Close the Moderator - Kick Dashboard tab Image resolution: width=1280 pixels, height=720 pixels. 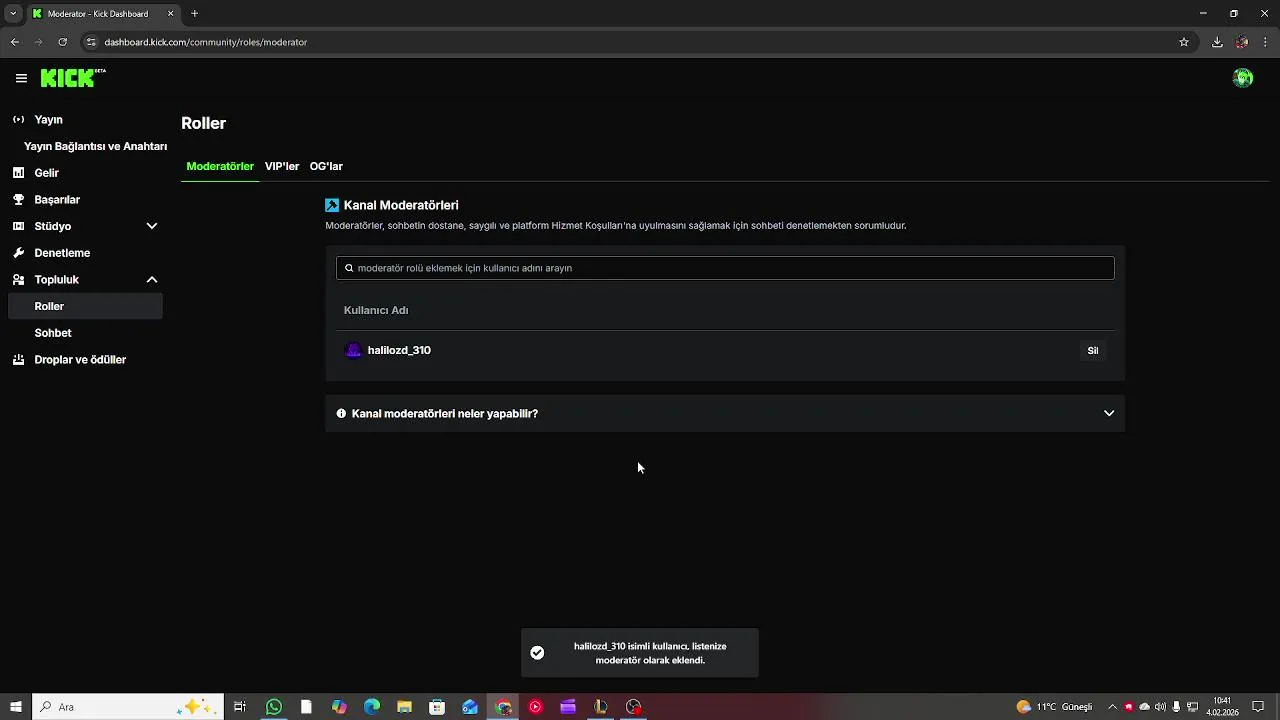click(x=170, y=14)
